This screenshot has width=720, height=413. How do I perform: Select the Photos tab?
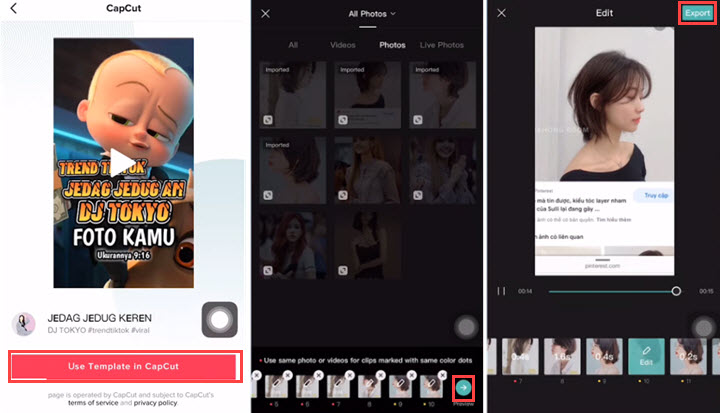pyautogui.click(x=392, y=45)
